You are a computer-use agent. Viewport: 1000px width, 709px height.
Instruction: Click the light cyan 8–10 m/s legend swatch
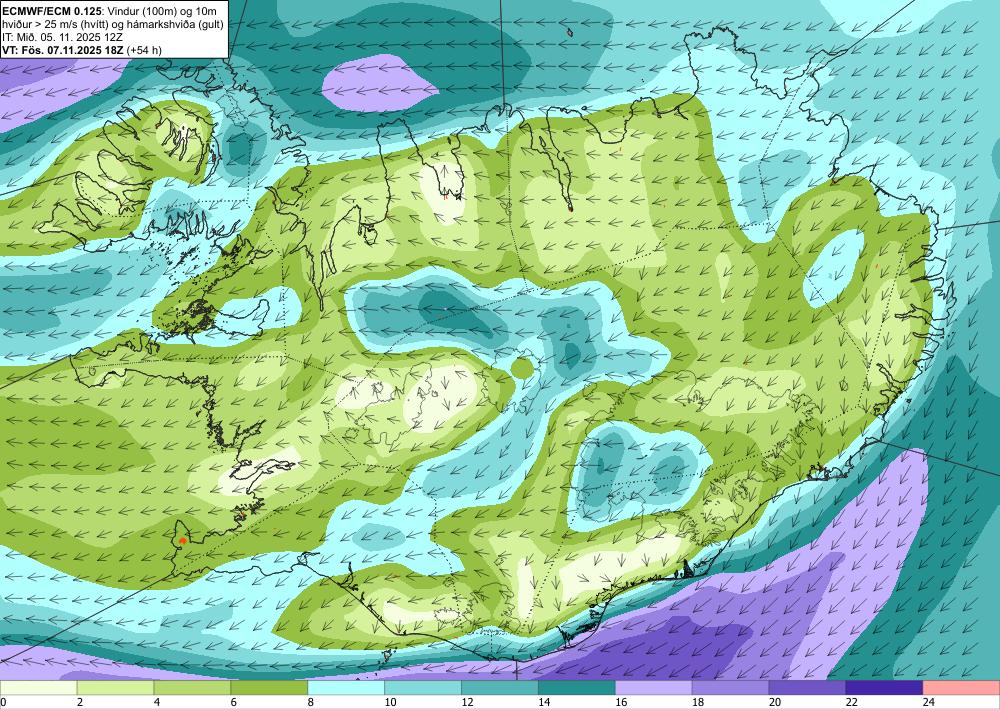point(346,688)
